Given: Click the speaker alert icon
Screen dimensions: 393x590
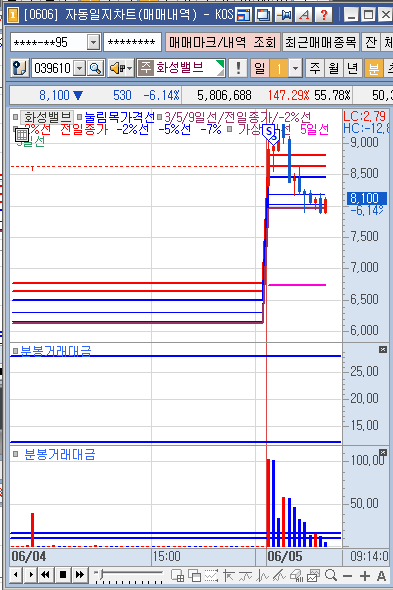Looking at the screenshot, I should point(117,68).
